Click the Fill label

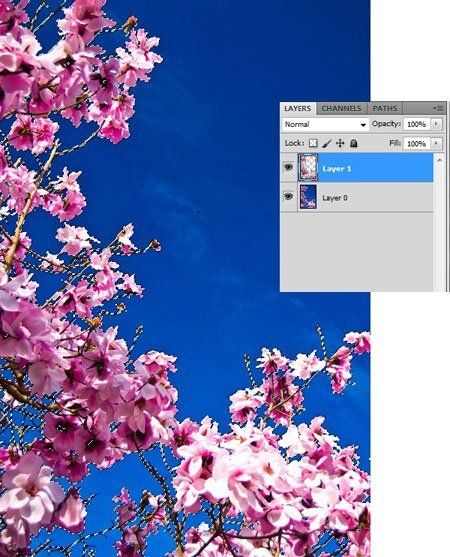[x=395, y=143]
